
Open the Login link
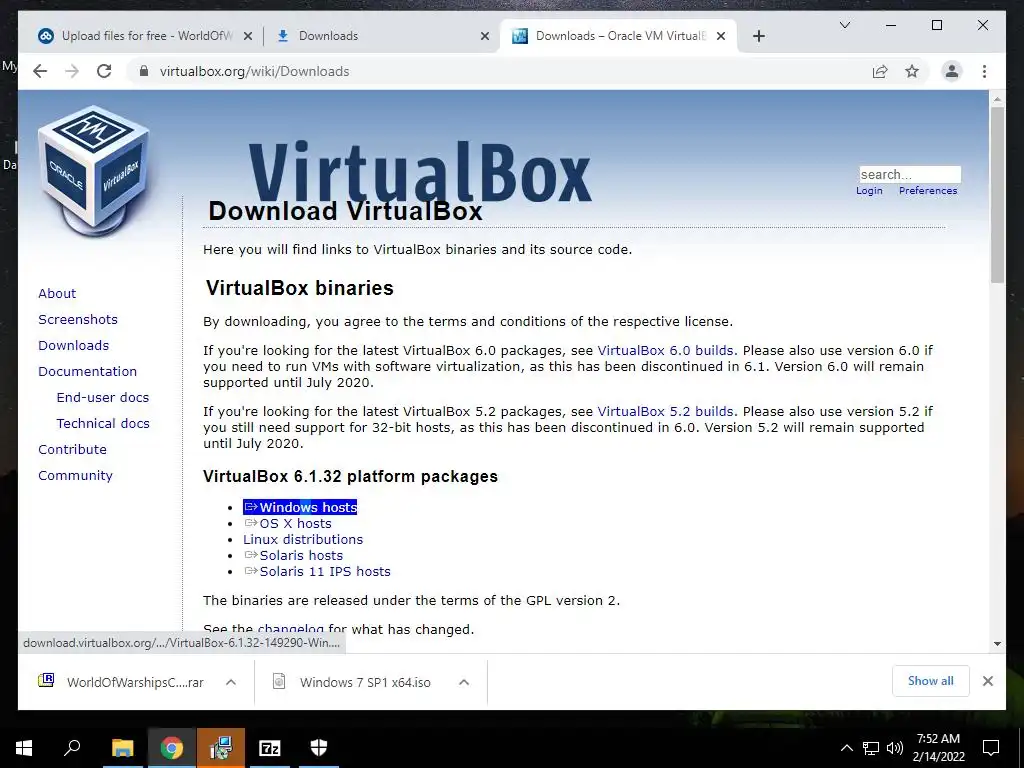point(869,191)
